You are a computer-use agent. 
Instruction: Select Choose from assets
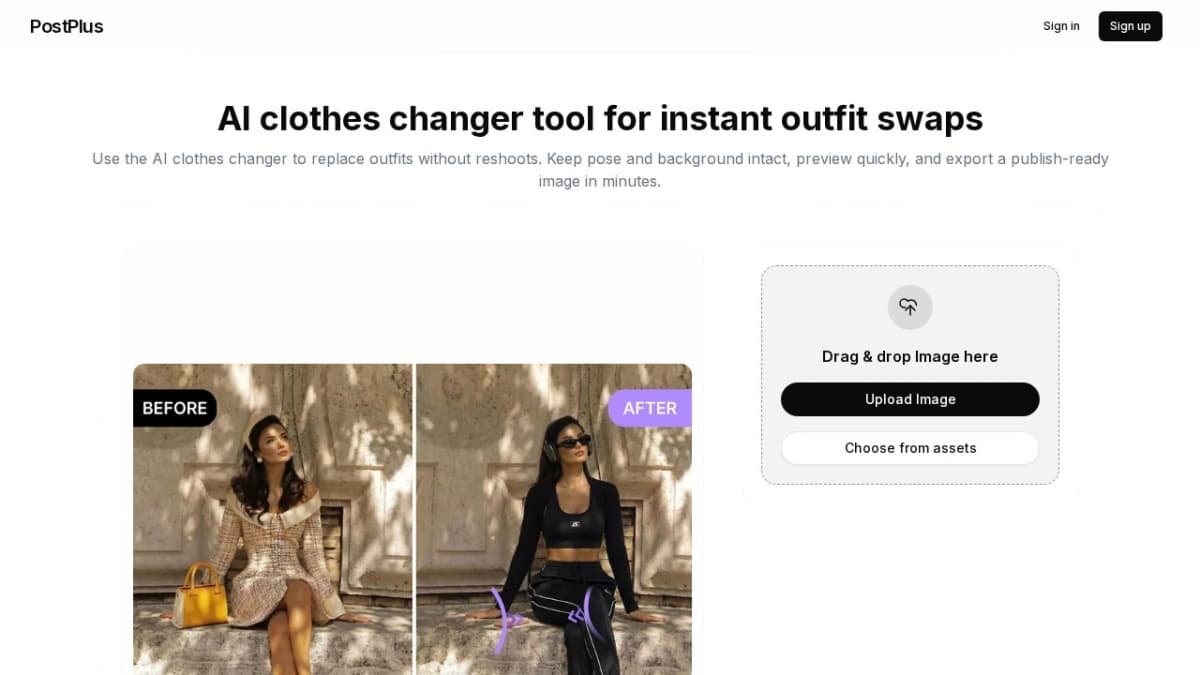910,448
